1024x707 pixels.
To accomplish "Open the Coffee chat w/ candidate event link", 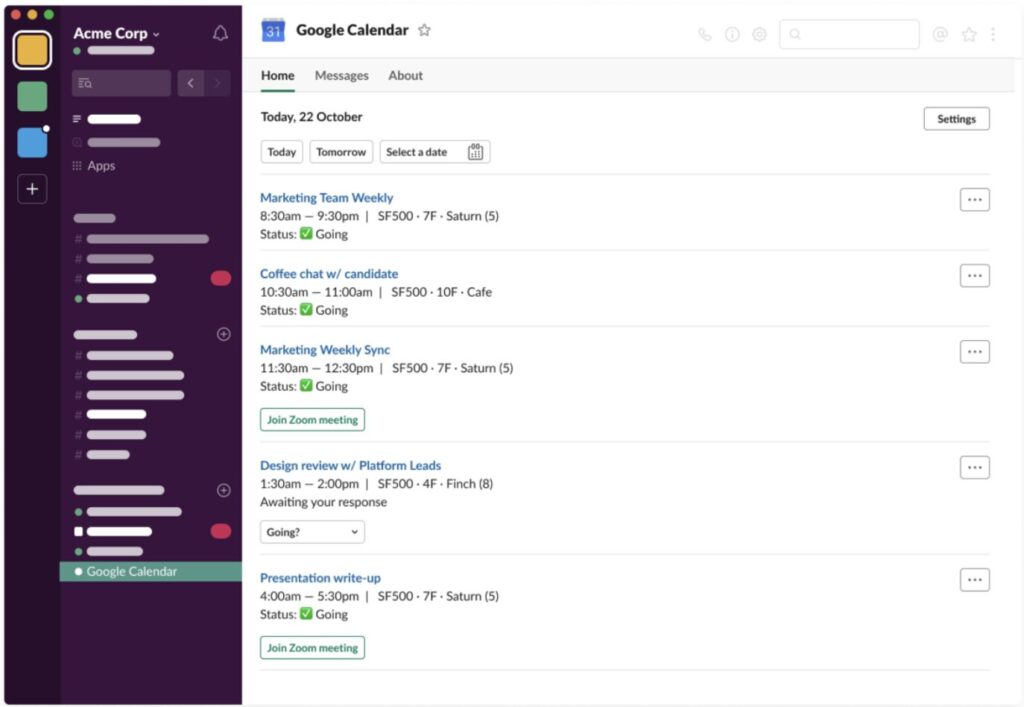I will pyautogui.click(x=329, y=274).
